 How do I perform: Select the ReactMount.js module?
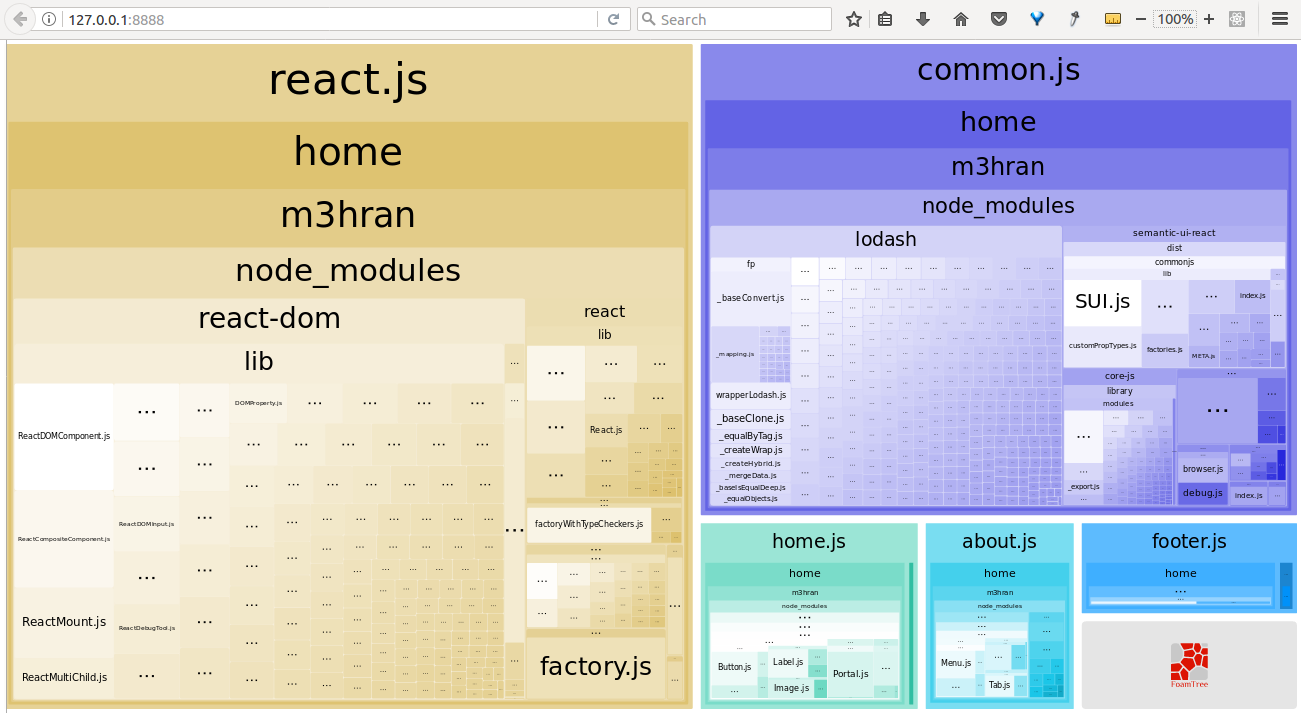[x=64, y=621]
